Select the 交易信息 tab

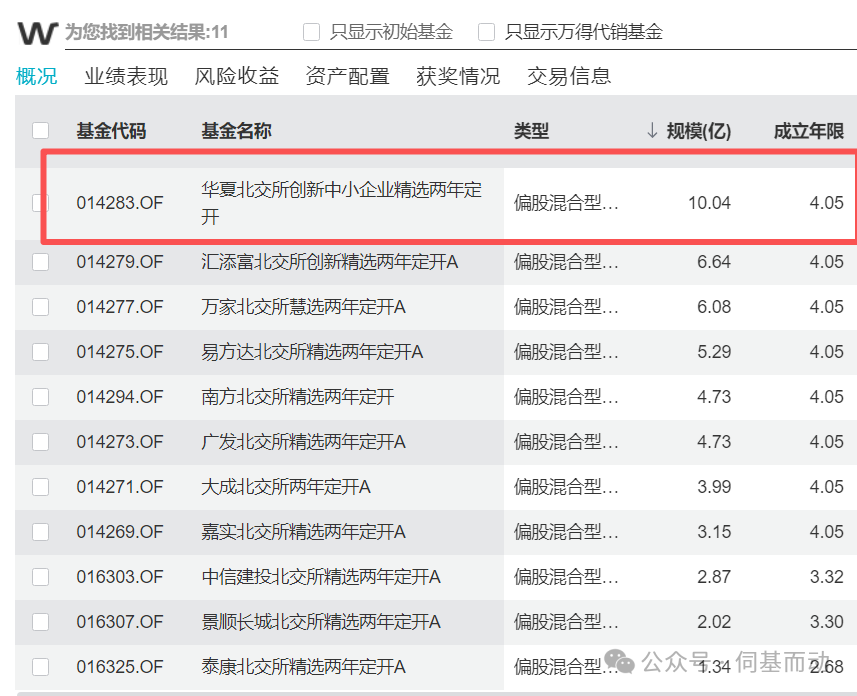(569, 76)
